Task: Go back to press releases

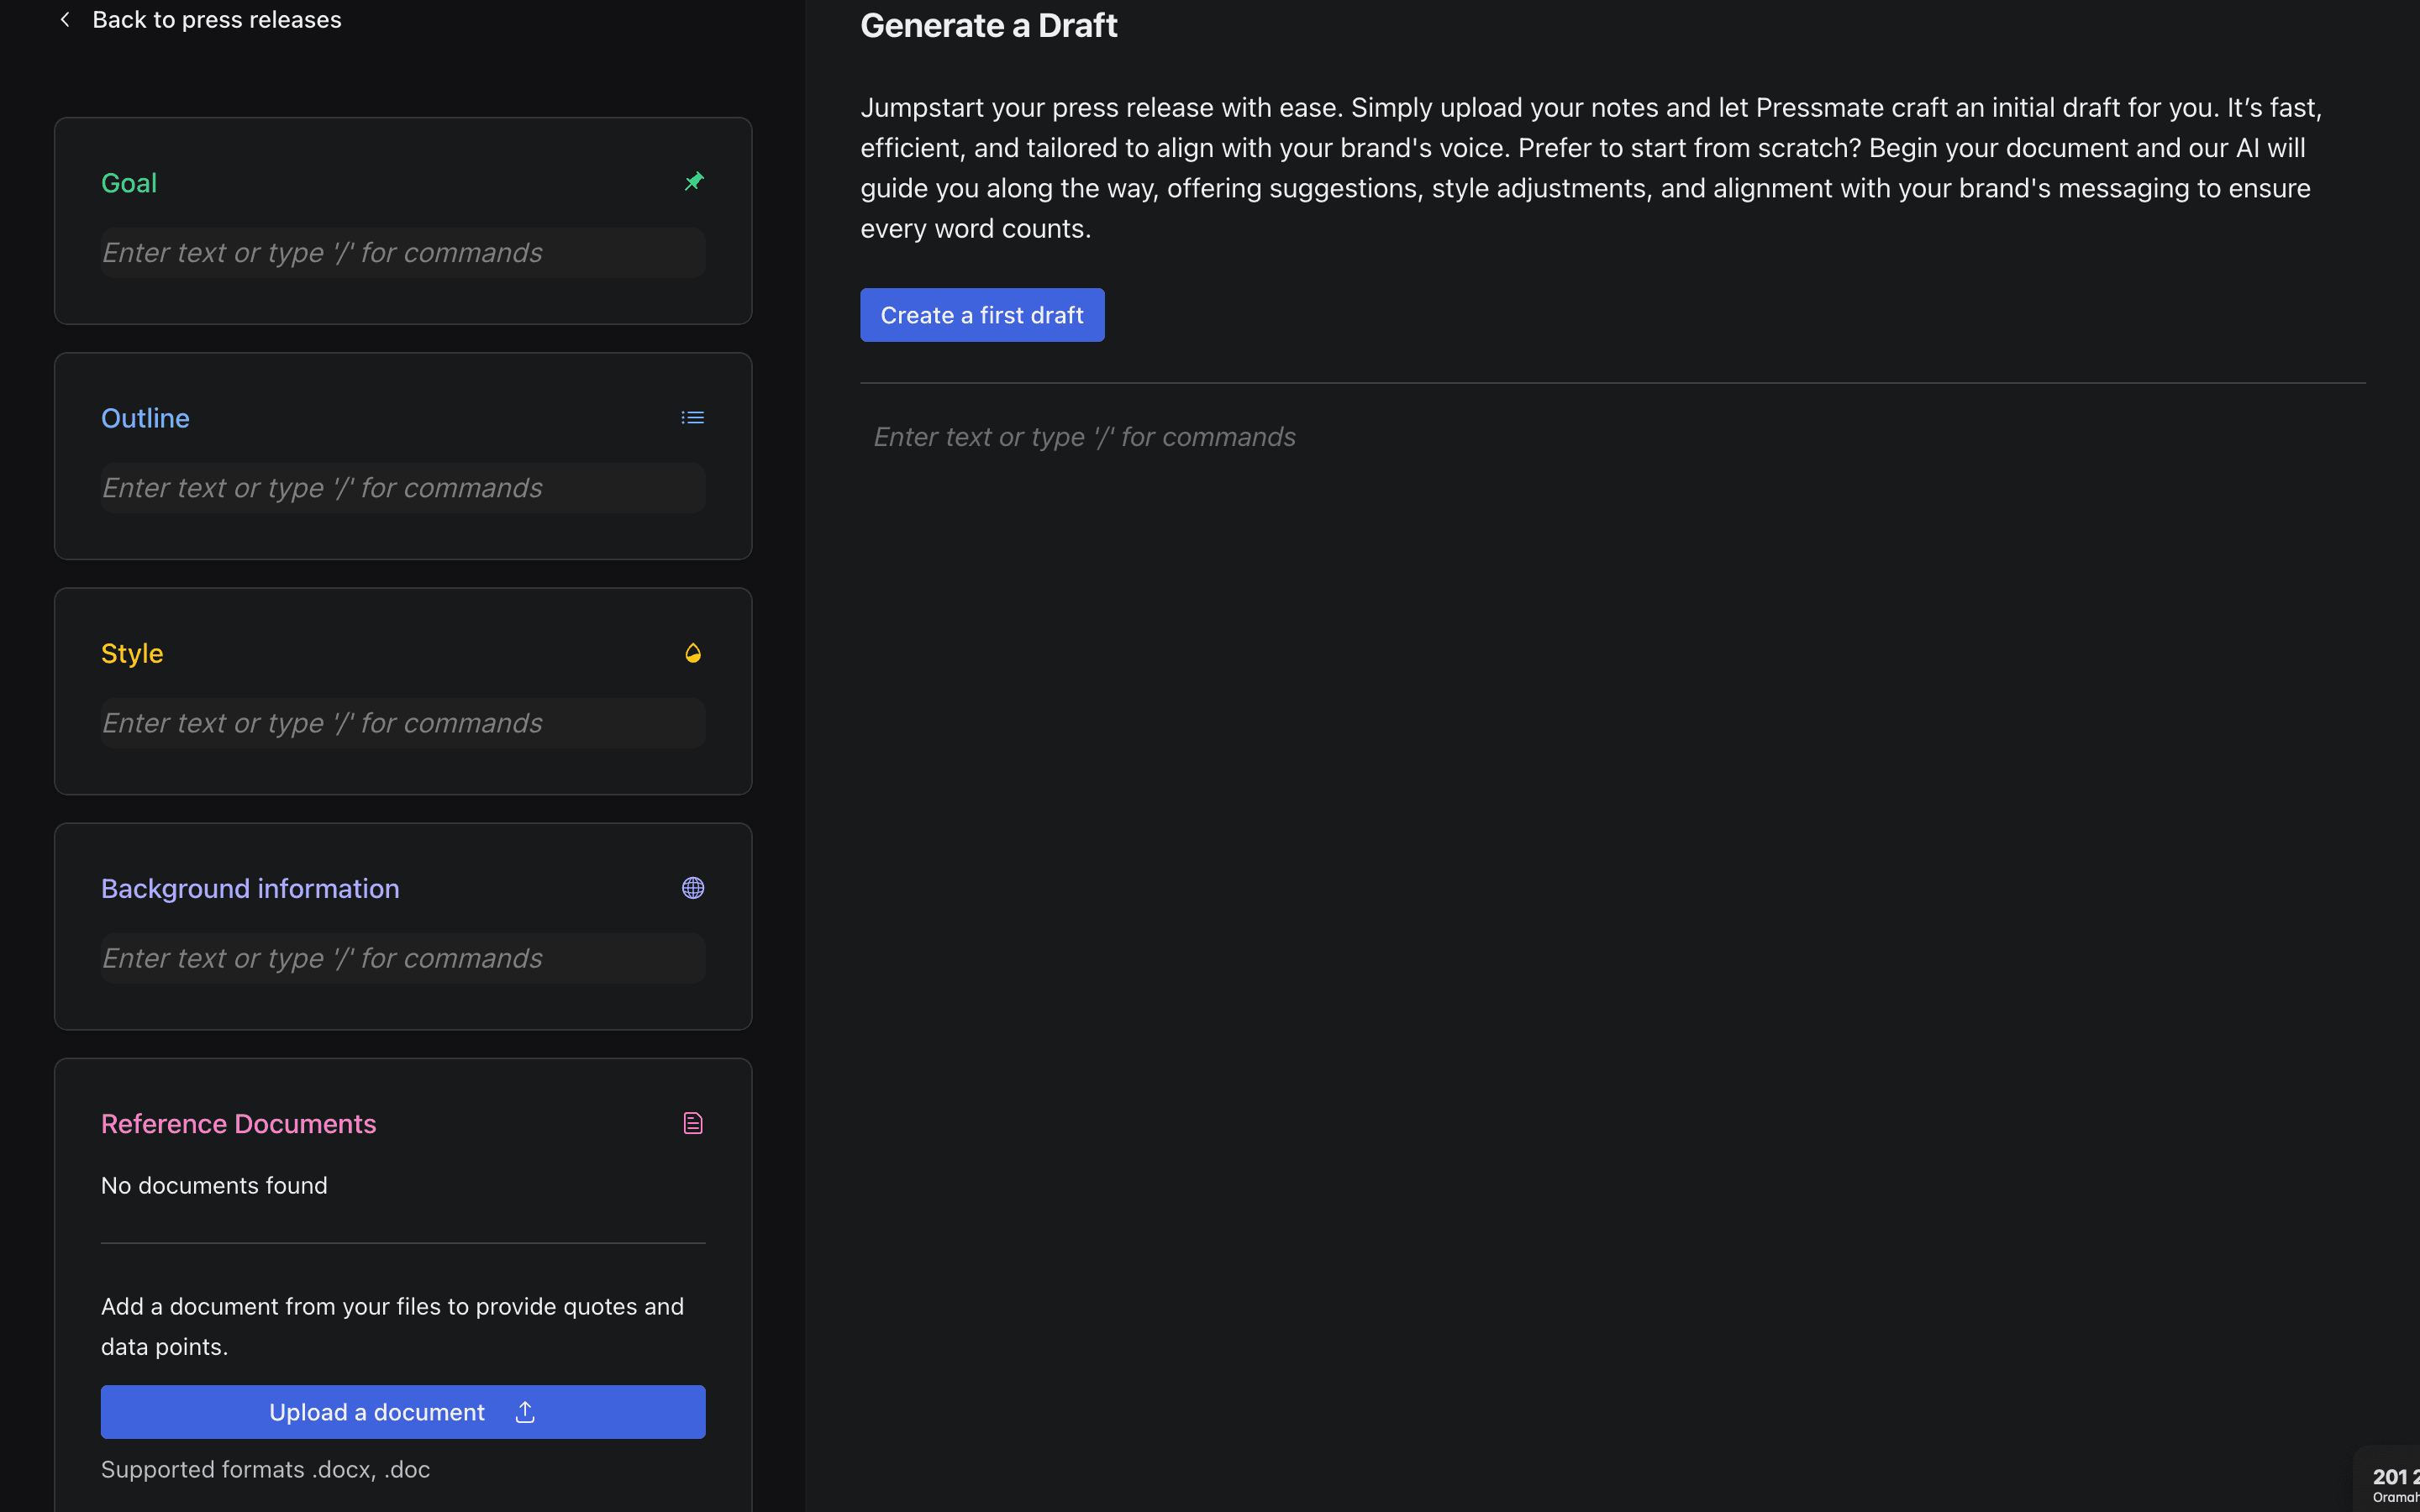Action: 216,20
